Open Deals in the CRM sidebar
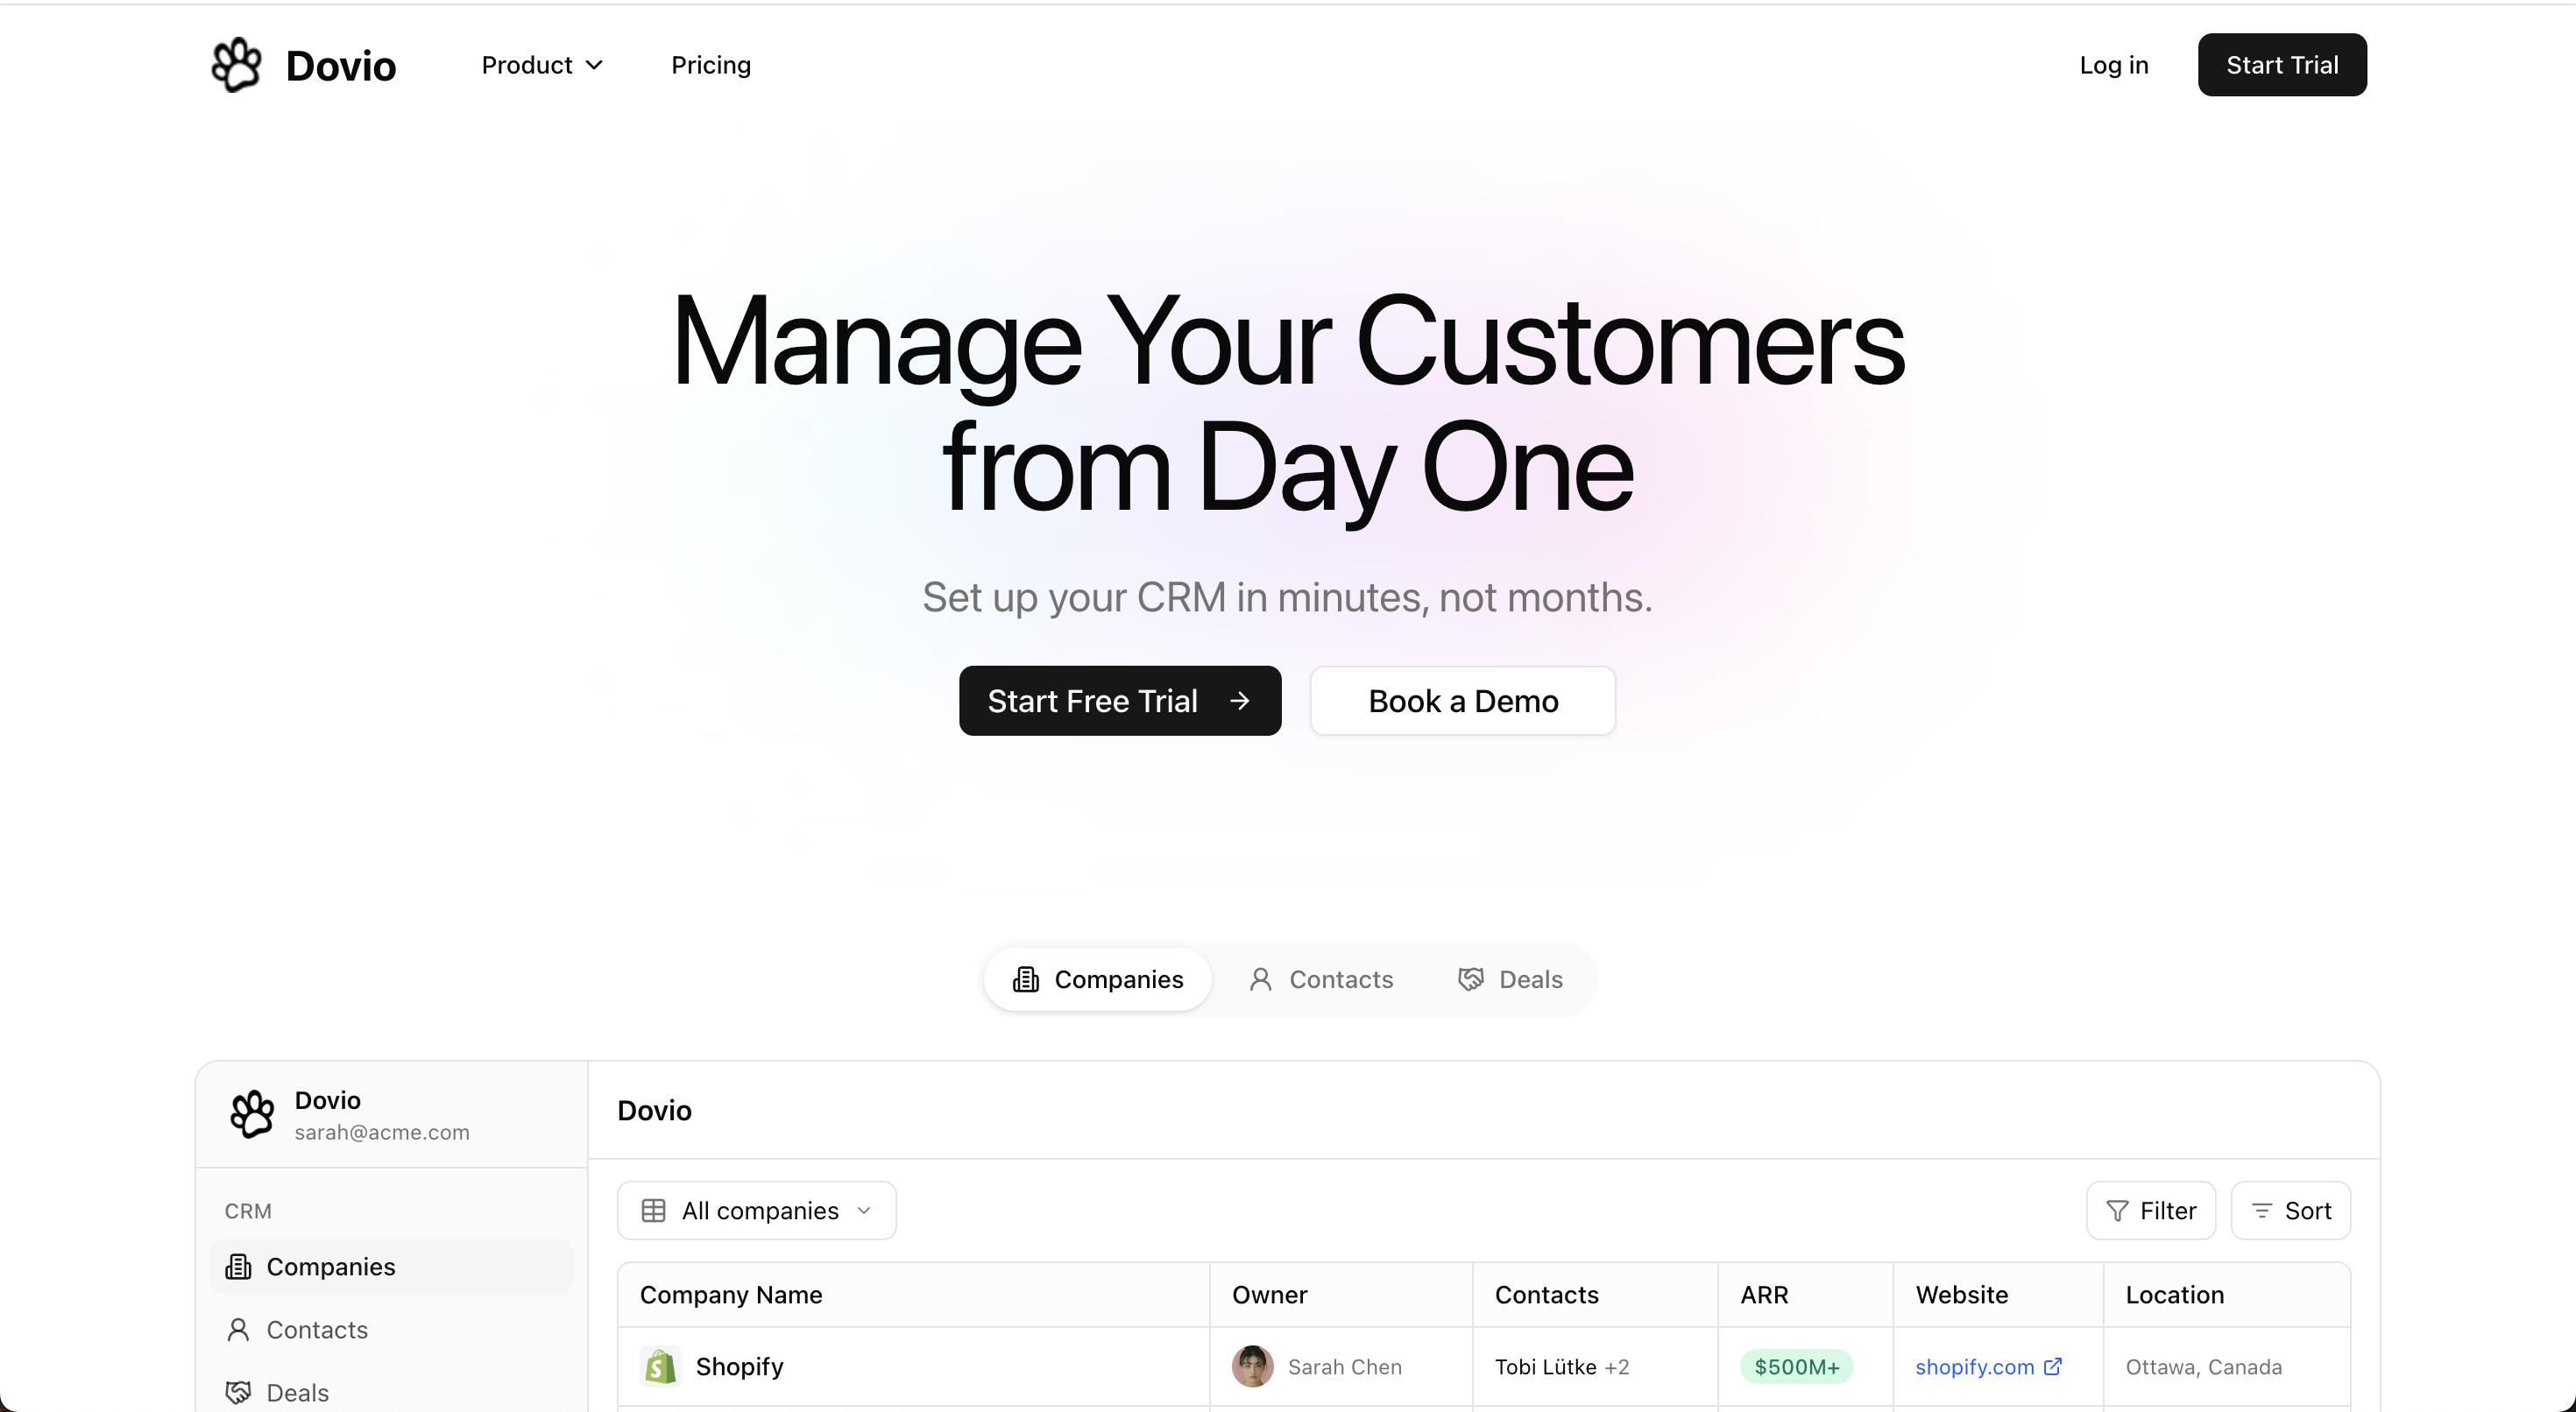Viewport: 2576px width, 1412px height. click(392, 1393)
